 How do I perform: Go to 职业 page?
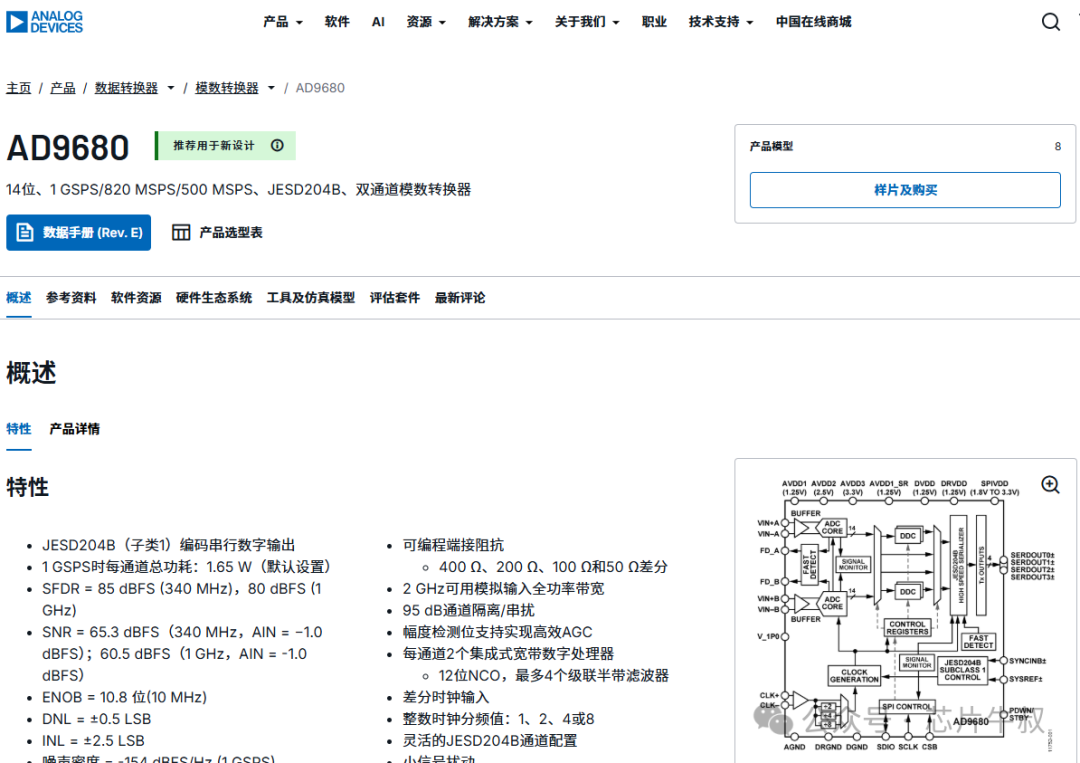[x=654, y=22]
